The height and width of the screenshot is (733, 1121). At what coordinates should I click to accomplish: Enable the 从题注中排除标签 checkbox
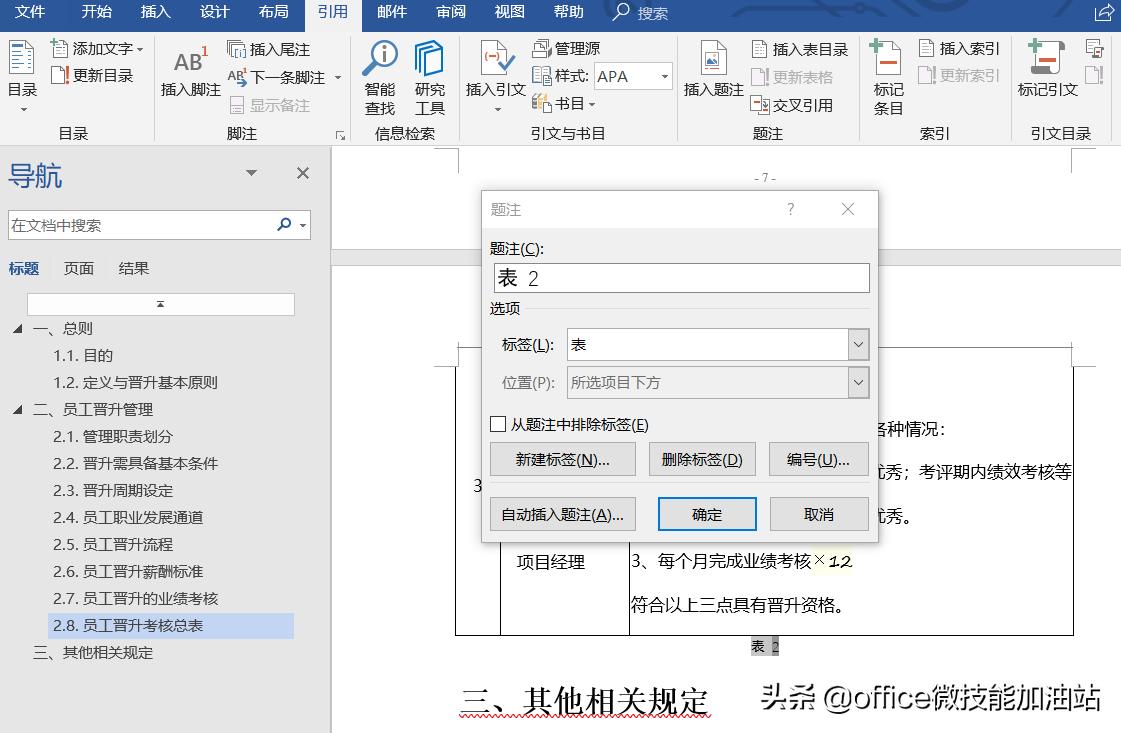[498, 423]
